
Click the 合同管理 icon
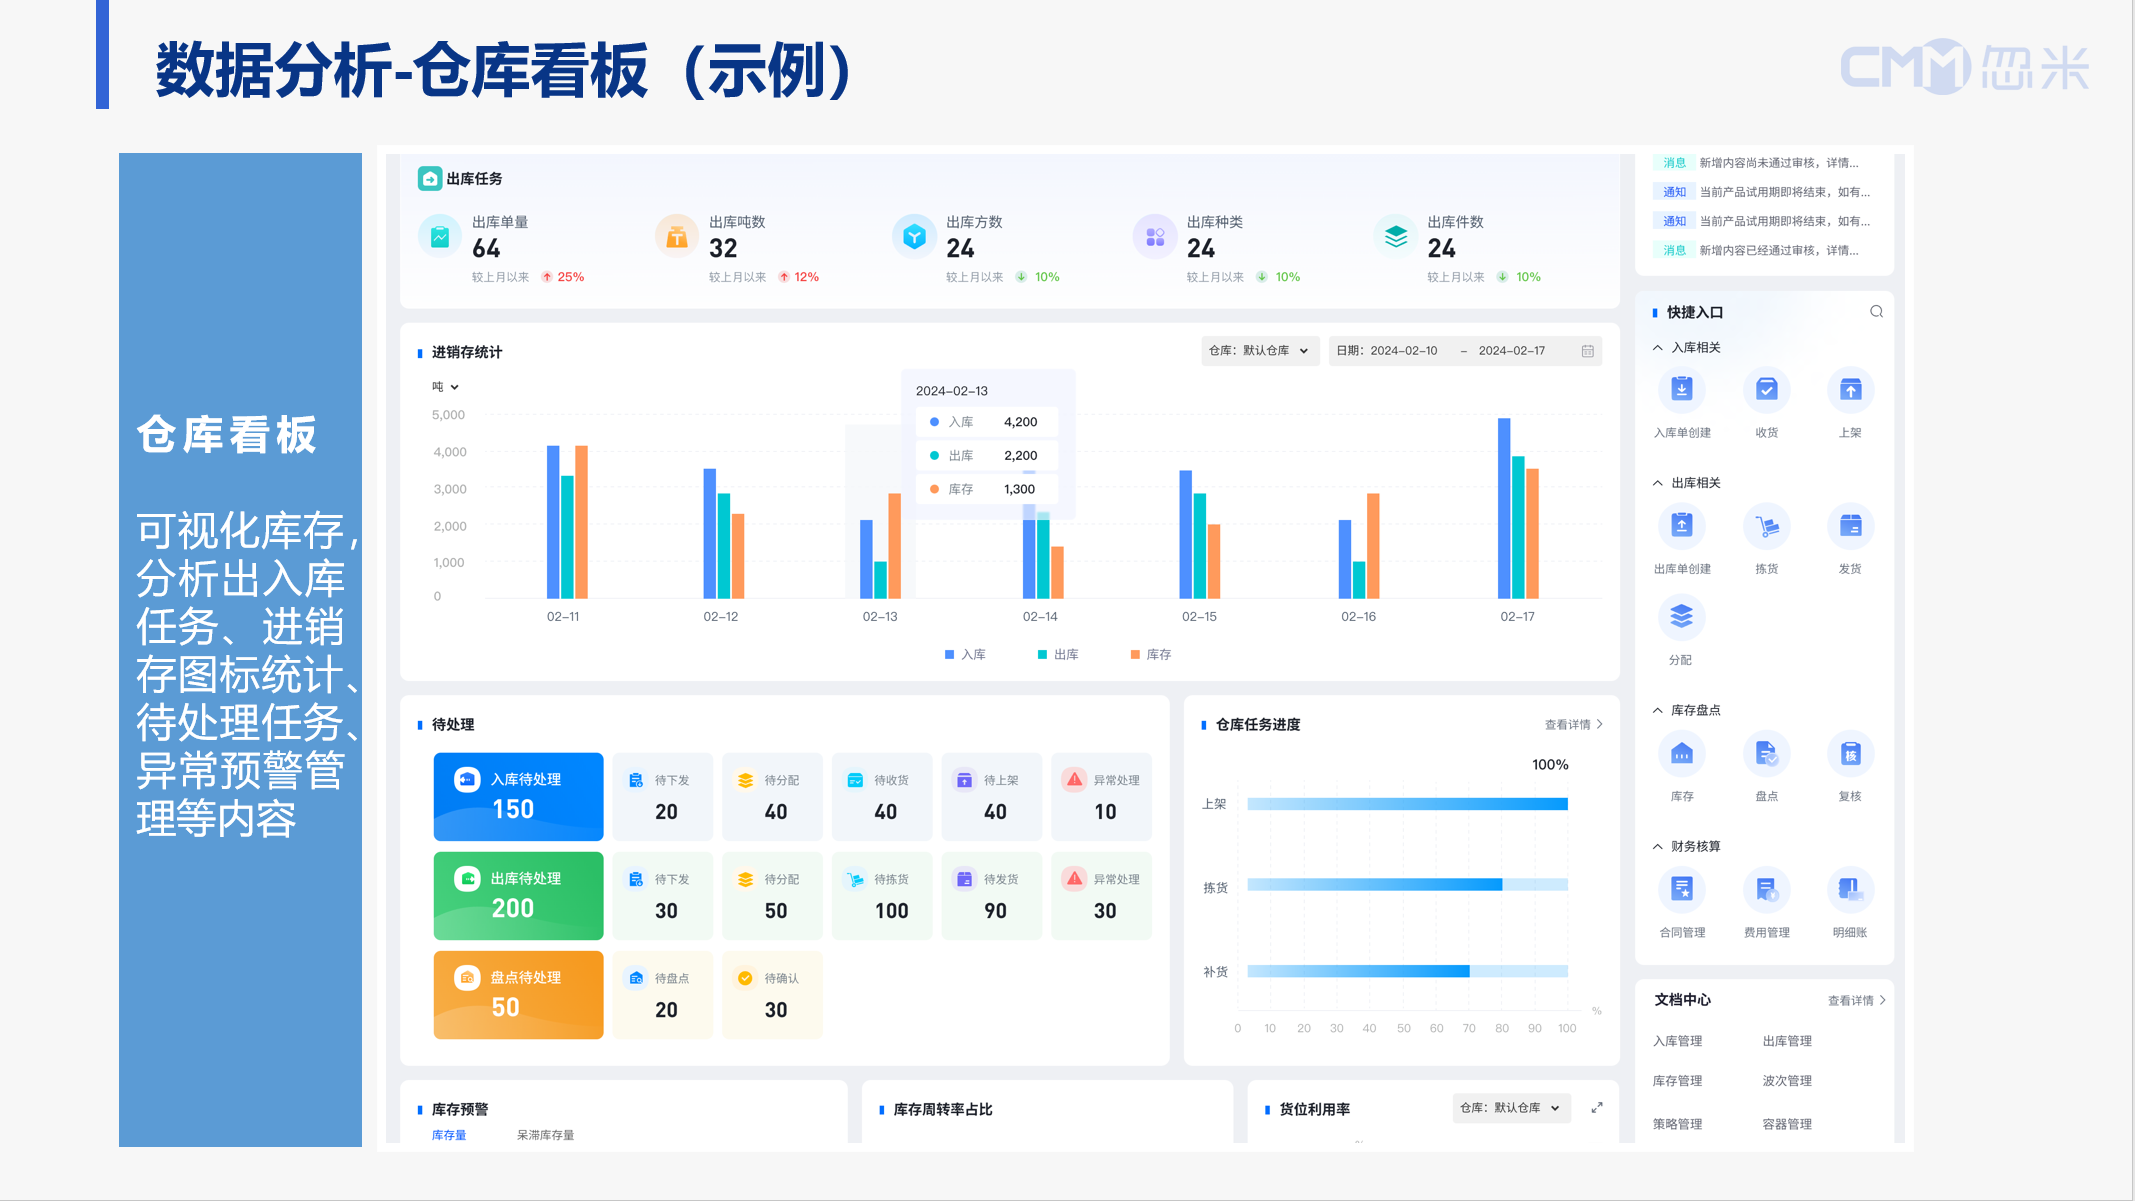click(x=1681, y=889)
